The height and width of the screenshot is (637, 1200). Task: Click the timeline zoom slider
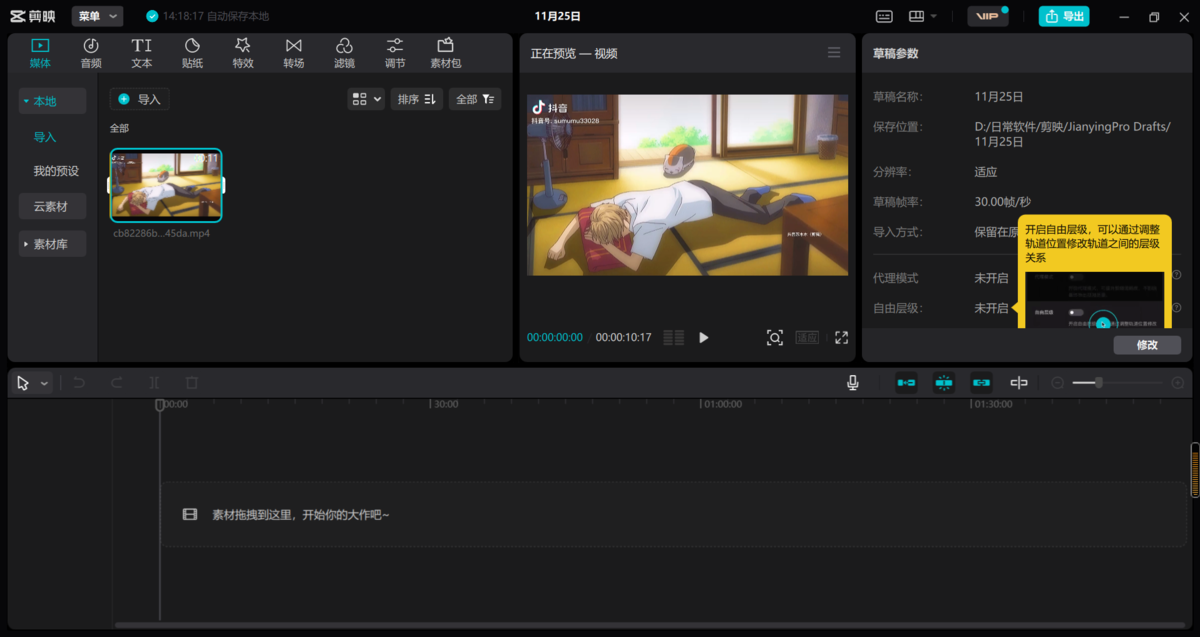click(1119, 383)
